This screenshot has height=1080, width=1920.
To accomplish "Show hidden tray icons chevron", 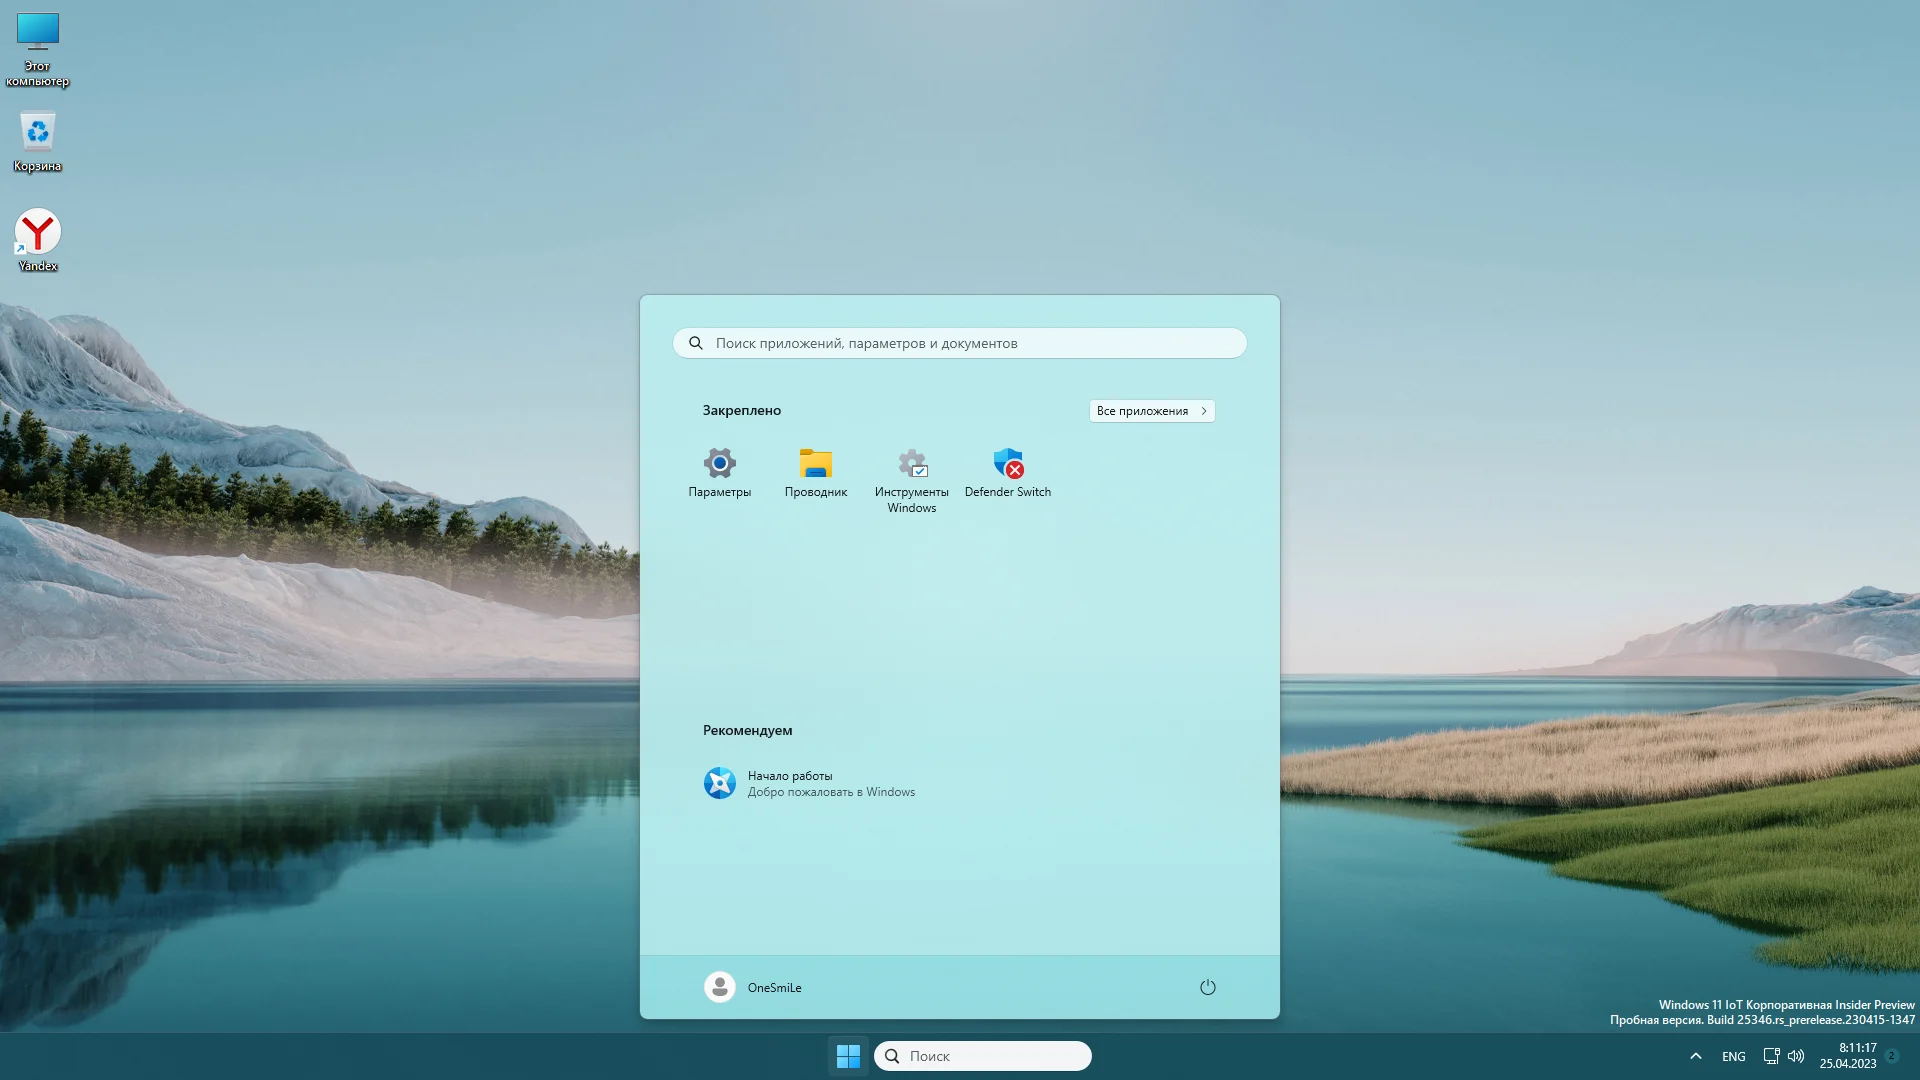I will click(1695, 1056).
